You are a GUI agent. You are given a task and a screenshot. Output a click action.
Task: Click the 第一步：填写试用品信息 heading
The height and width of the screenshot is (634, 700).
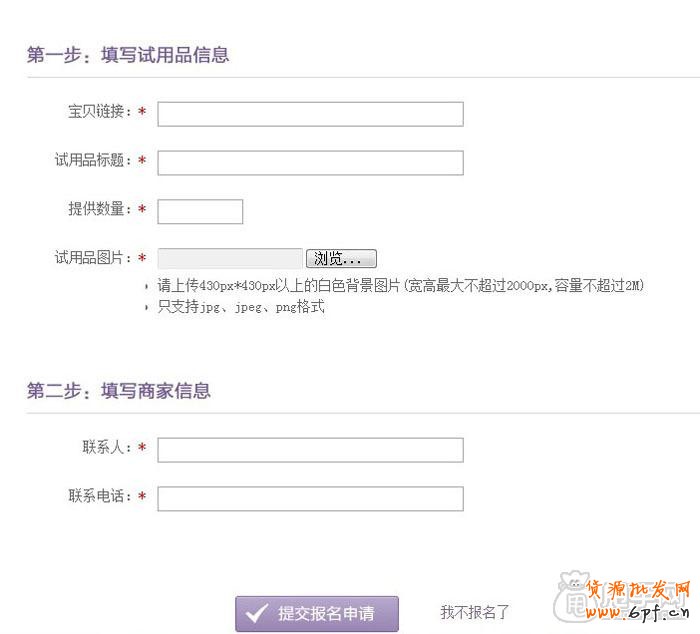click(x=128, y=55)
